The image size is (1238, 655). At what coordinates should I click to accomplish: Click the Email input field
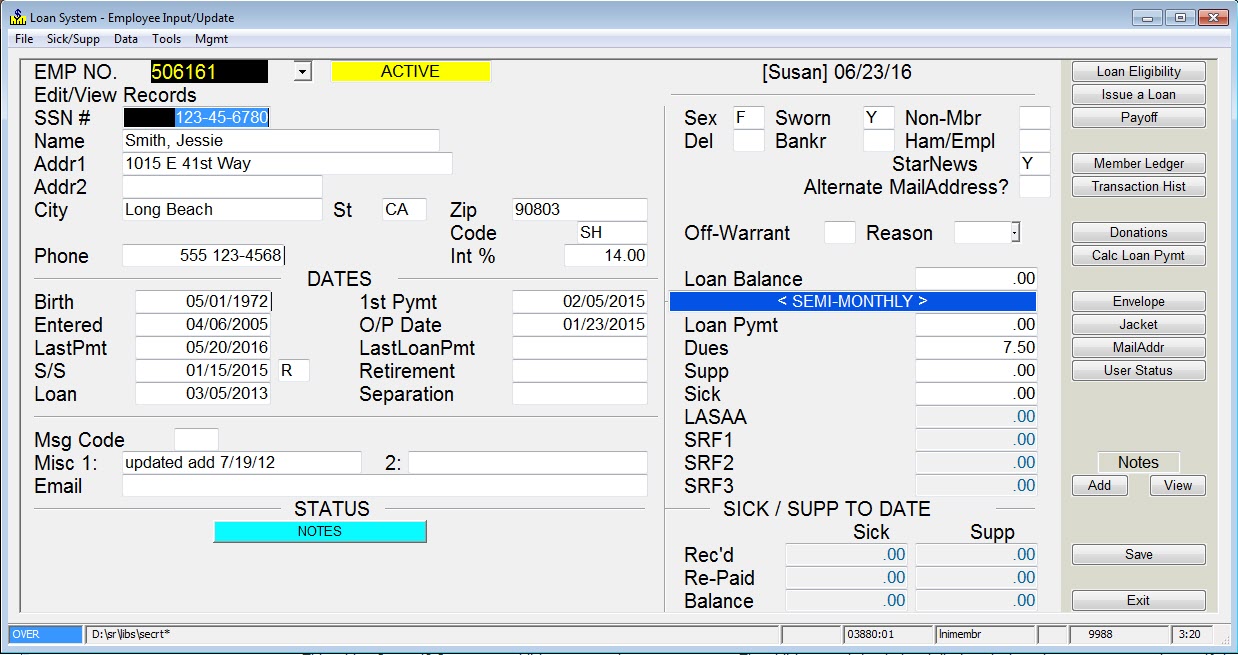coord(384,486)
